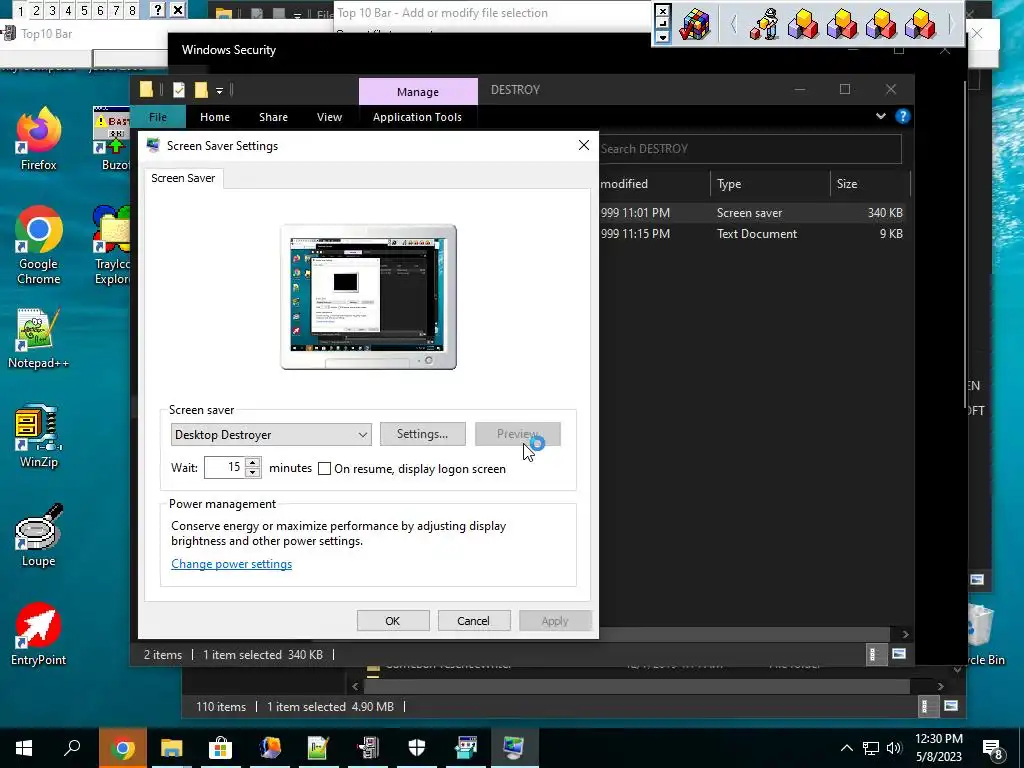Decrease Wait minutes with the down arrow
Viewport: 1024px width, 768px height.
coord(253,473)
